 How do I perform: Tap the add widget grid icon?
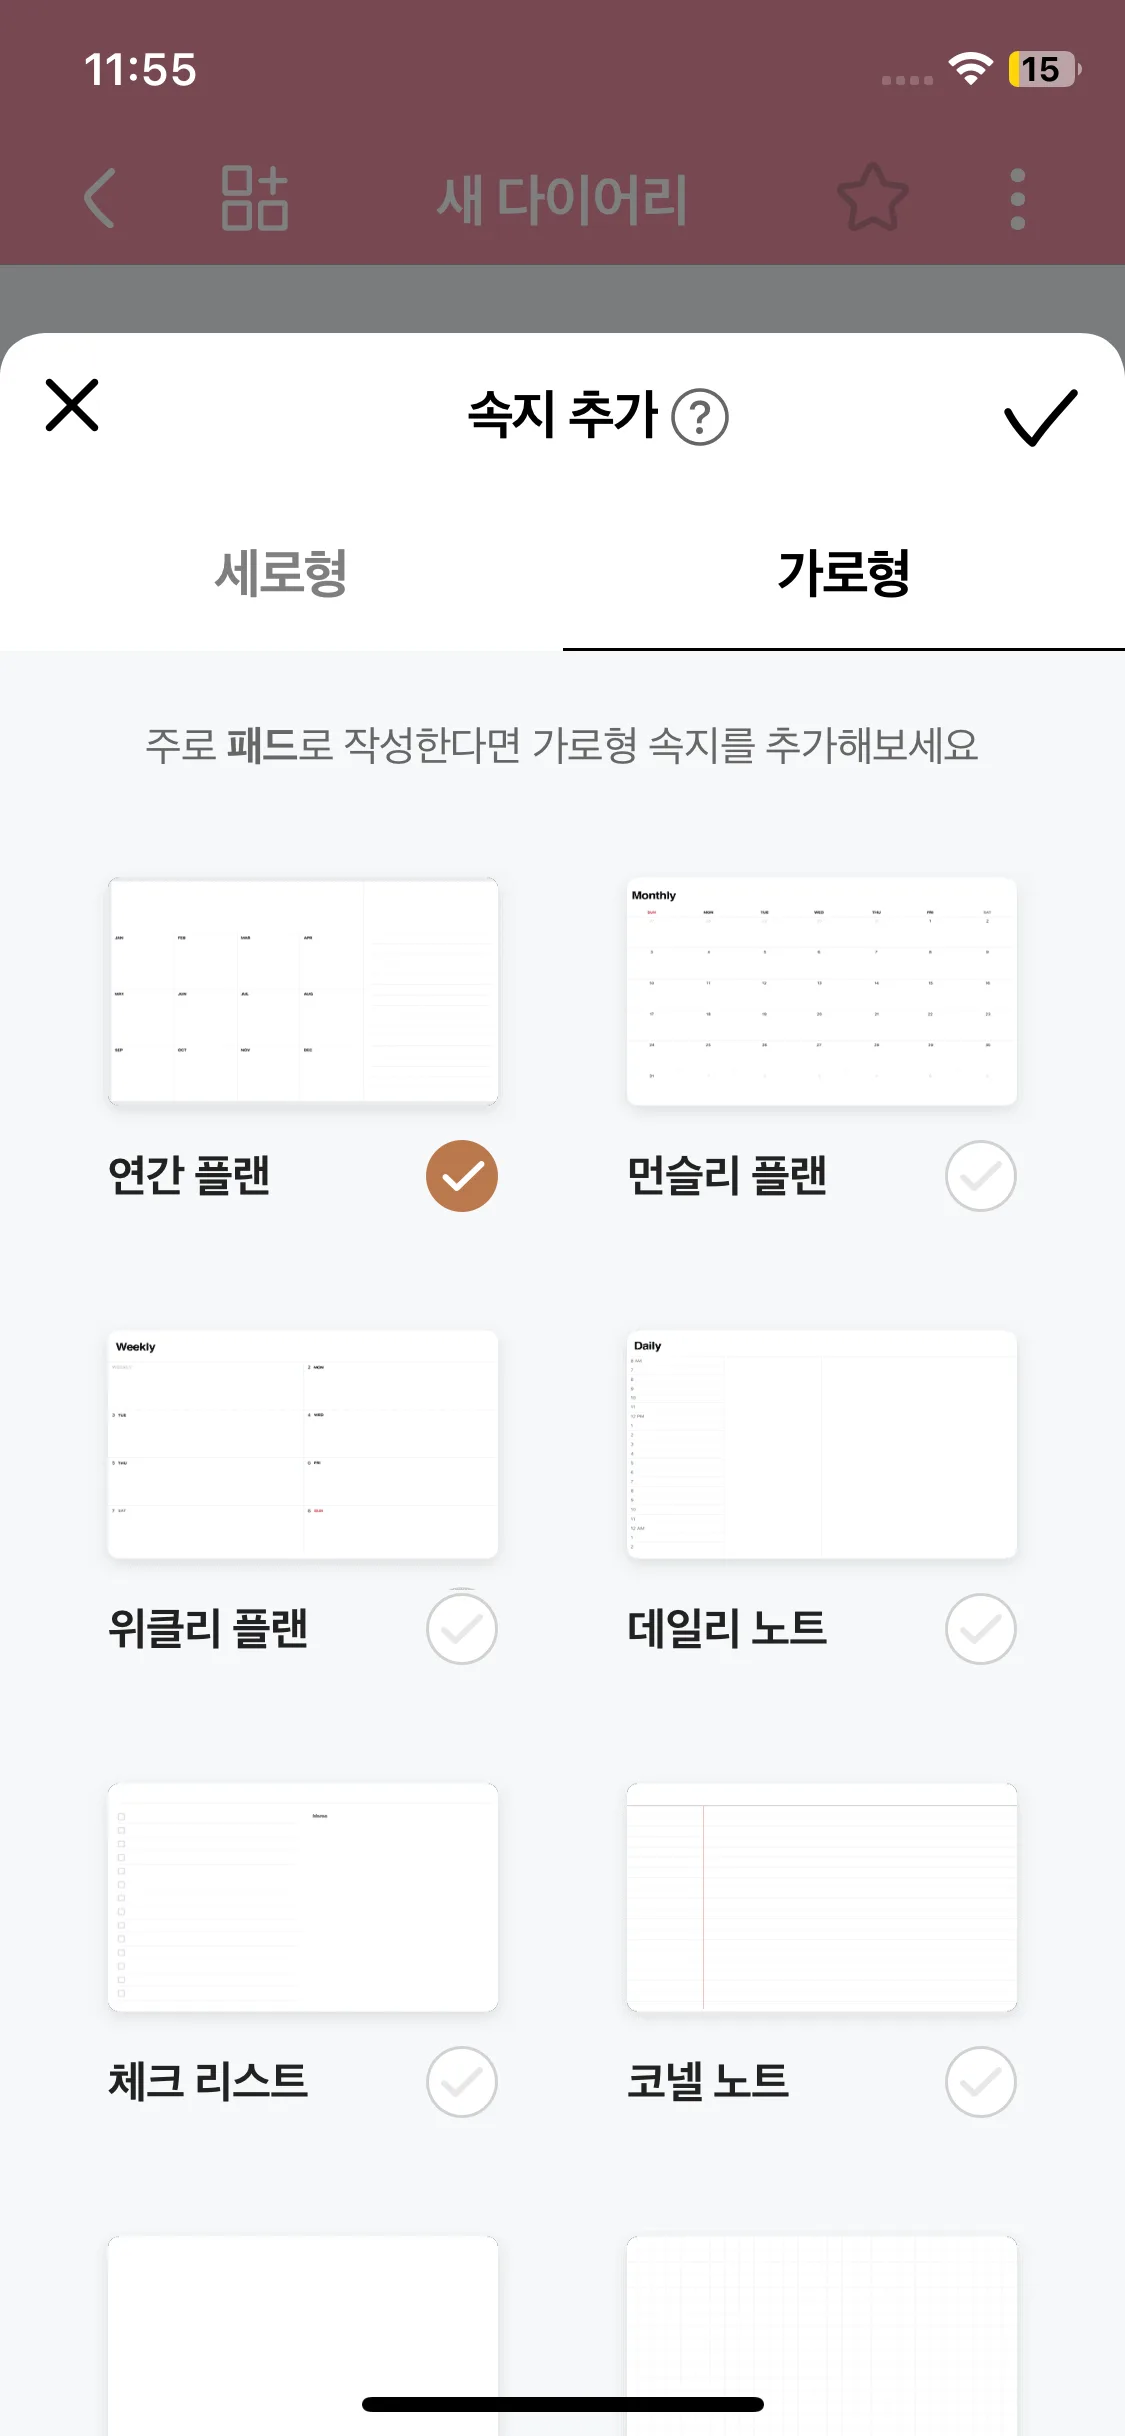(x=254, y=198)
